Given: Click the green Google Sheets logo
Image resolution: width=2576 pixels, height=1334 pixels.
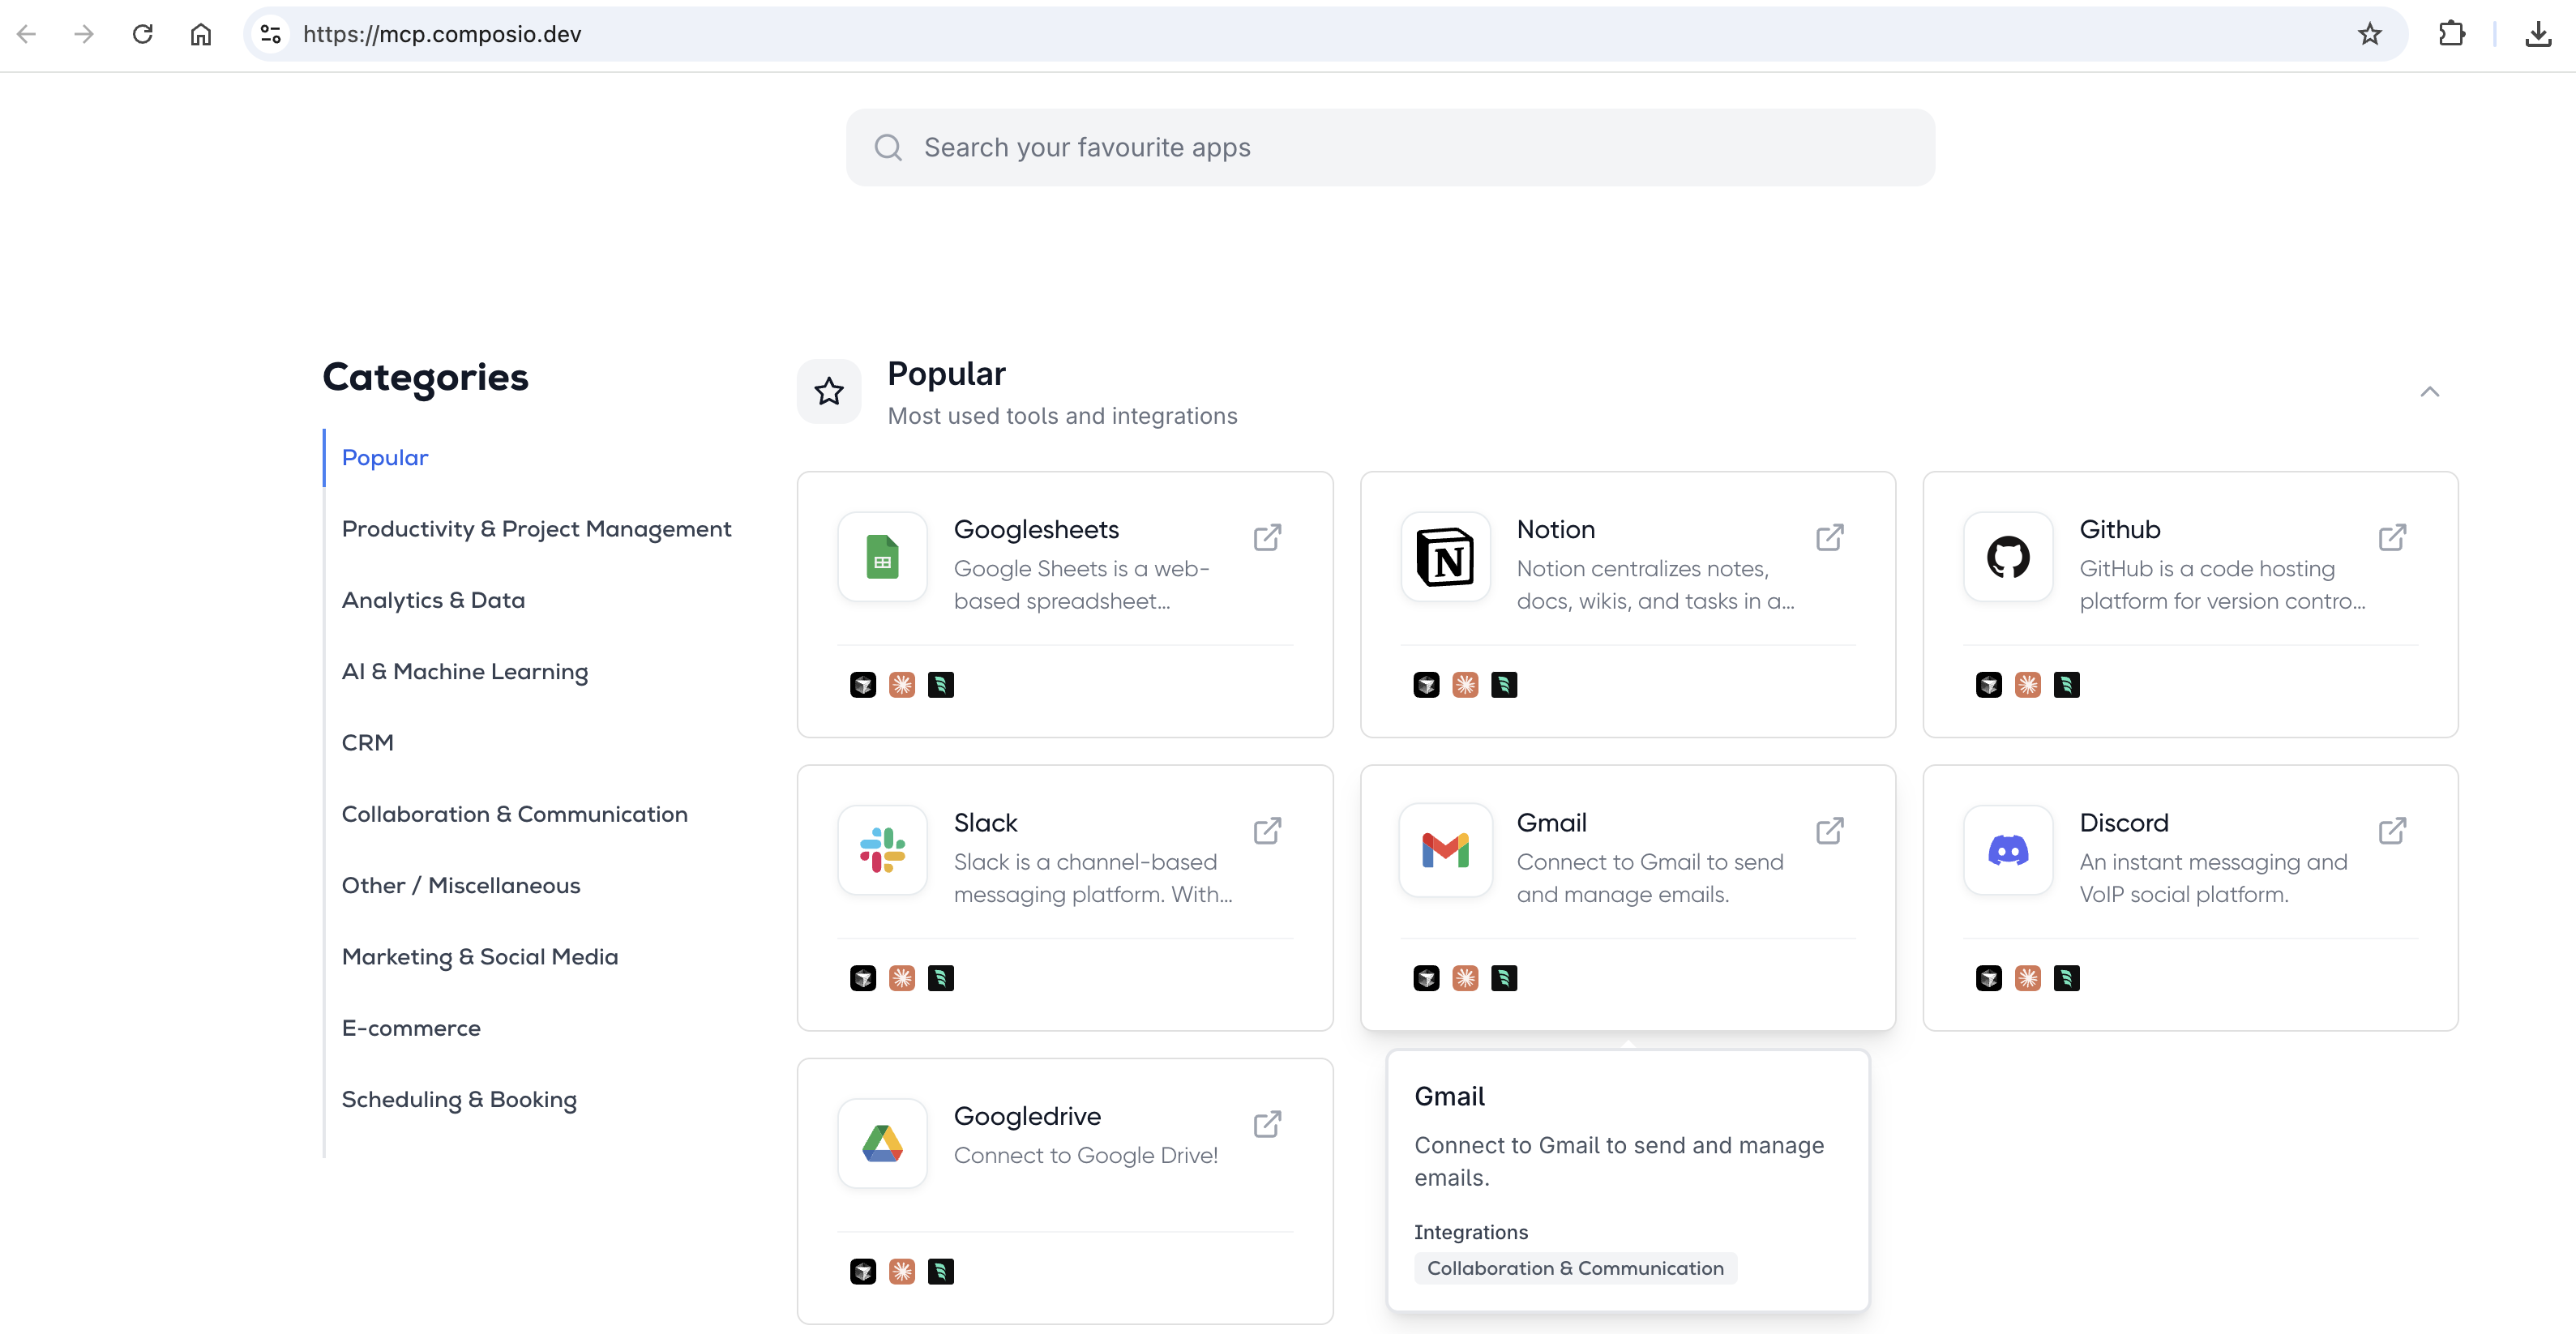Looking at the screenshot, I should pyautogui.click(x=883, y=557).
